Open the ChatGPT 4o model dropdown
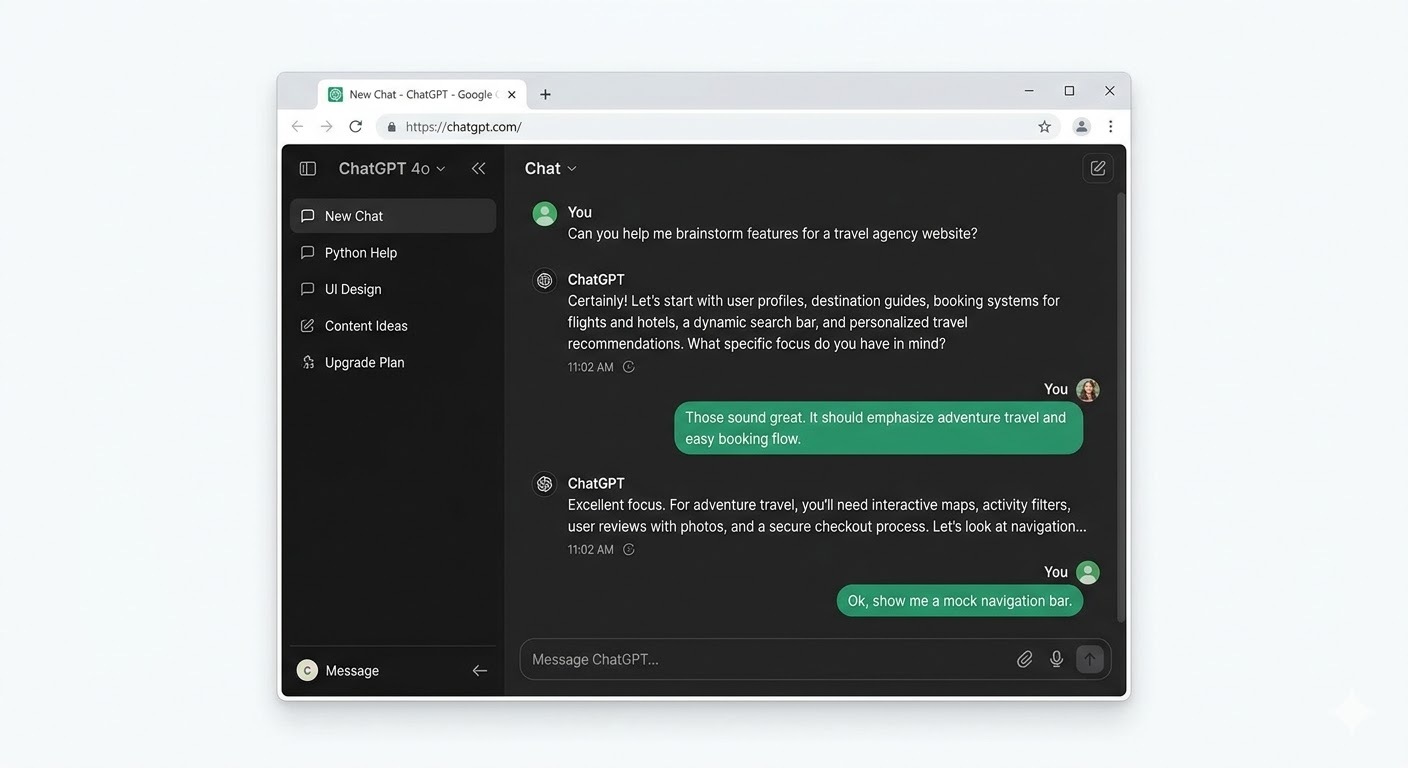 (392, 169)
